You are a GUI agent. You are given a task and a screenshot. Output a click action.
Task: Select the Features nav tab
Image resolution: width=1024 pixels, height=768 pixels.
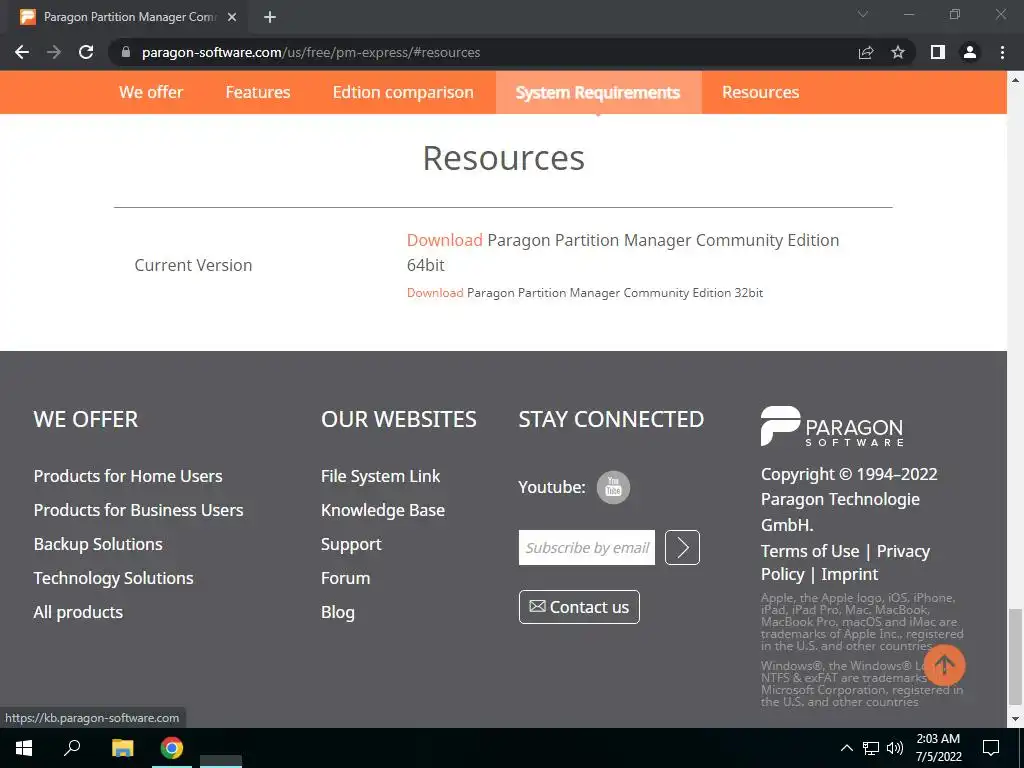coord(258,92)
